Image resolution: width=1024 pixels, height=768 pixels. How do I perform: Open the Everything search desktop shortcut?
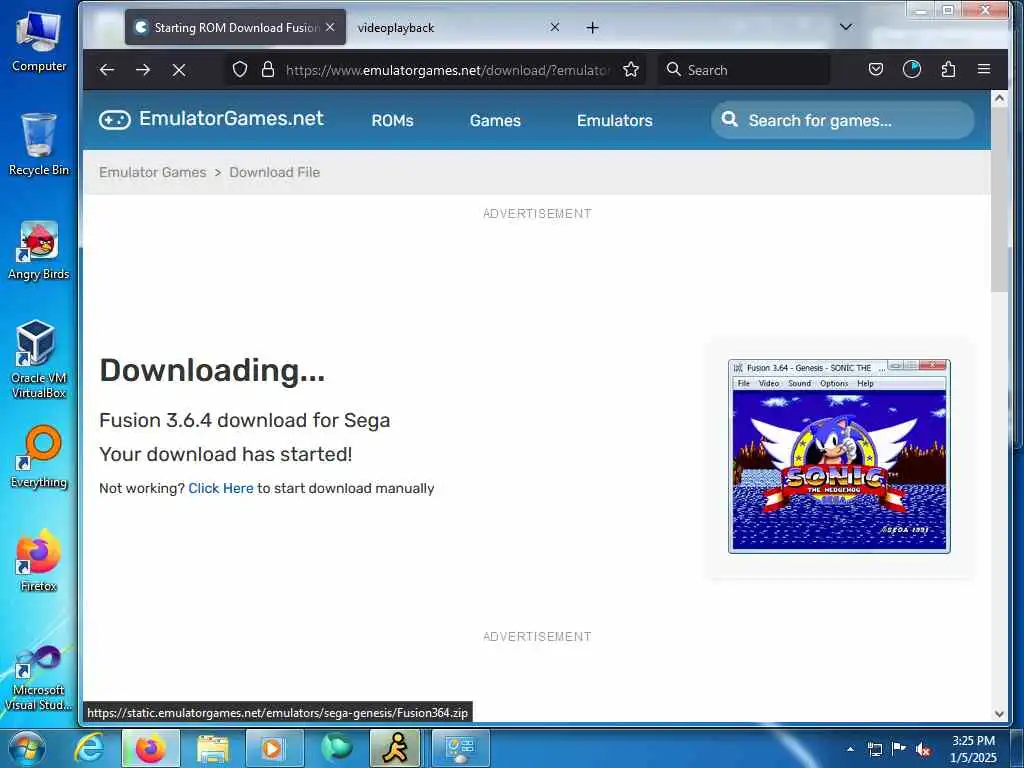click(39, 457)
